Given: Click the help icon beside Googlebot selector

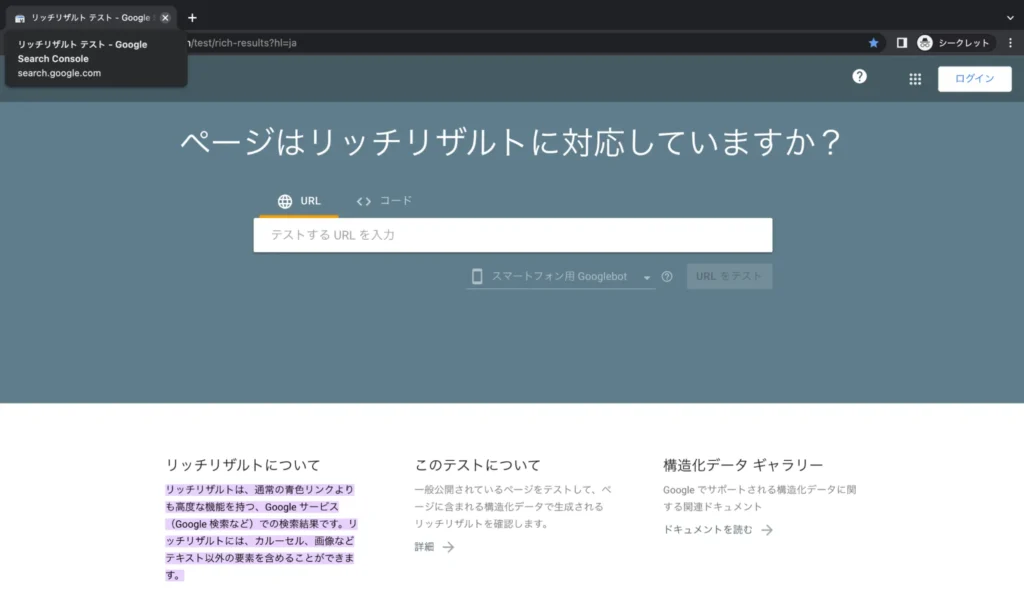Looking at the screenshot, I should pyautogui.click(x=667, y=276).
